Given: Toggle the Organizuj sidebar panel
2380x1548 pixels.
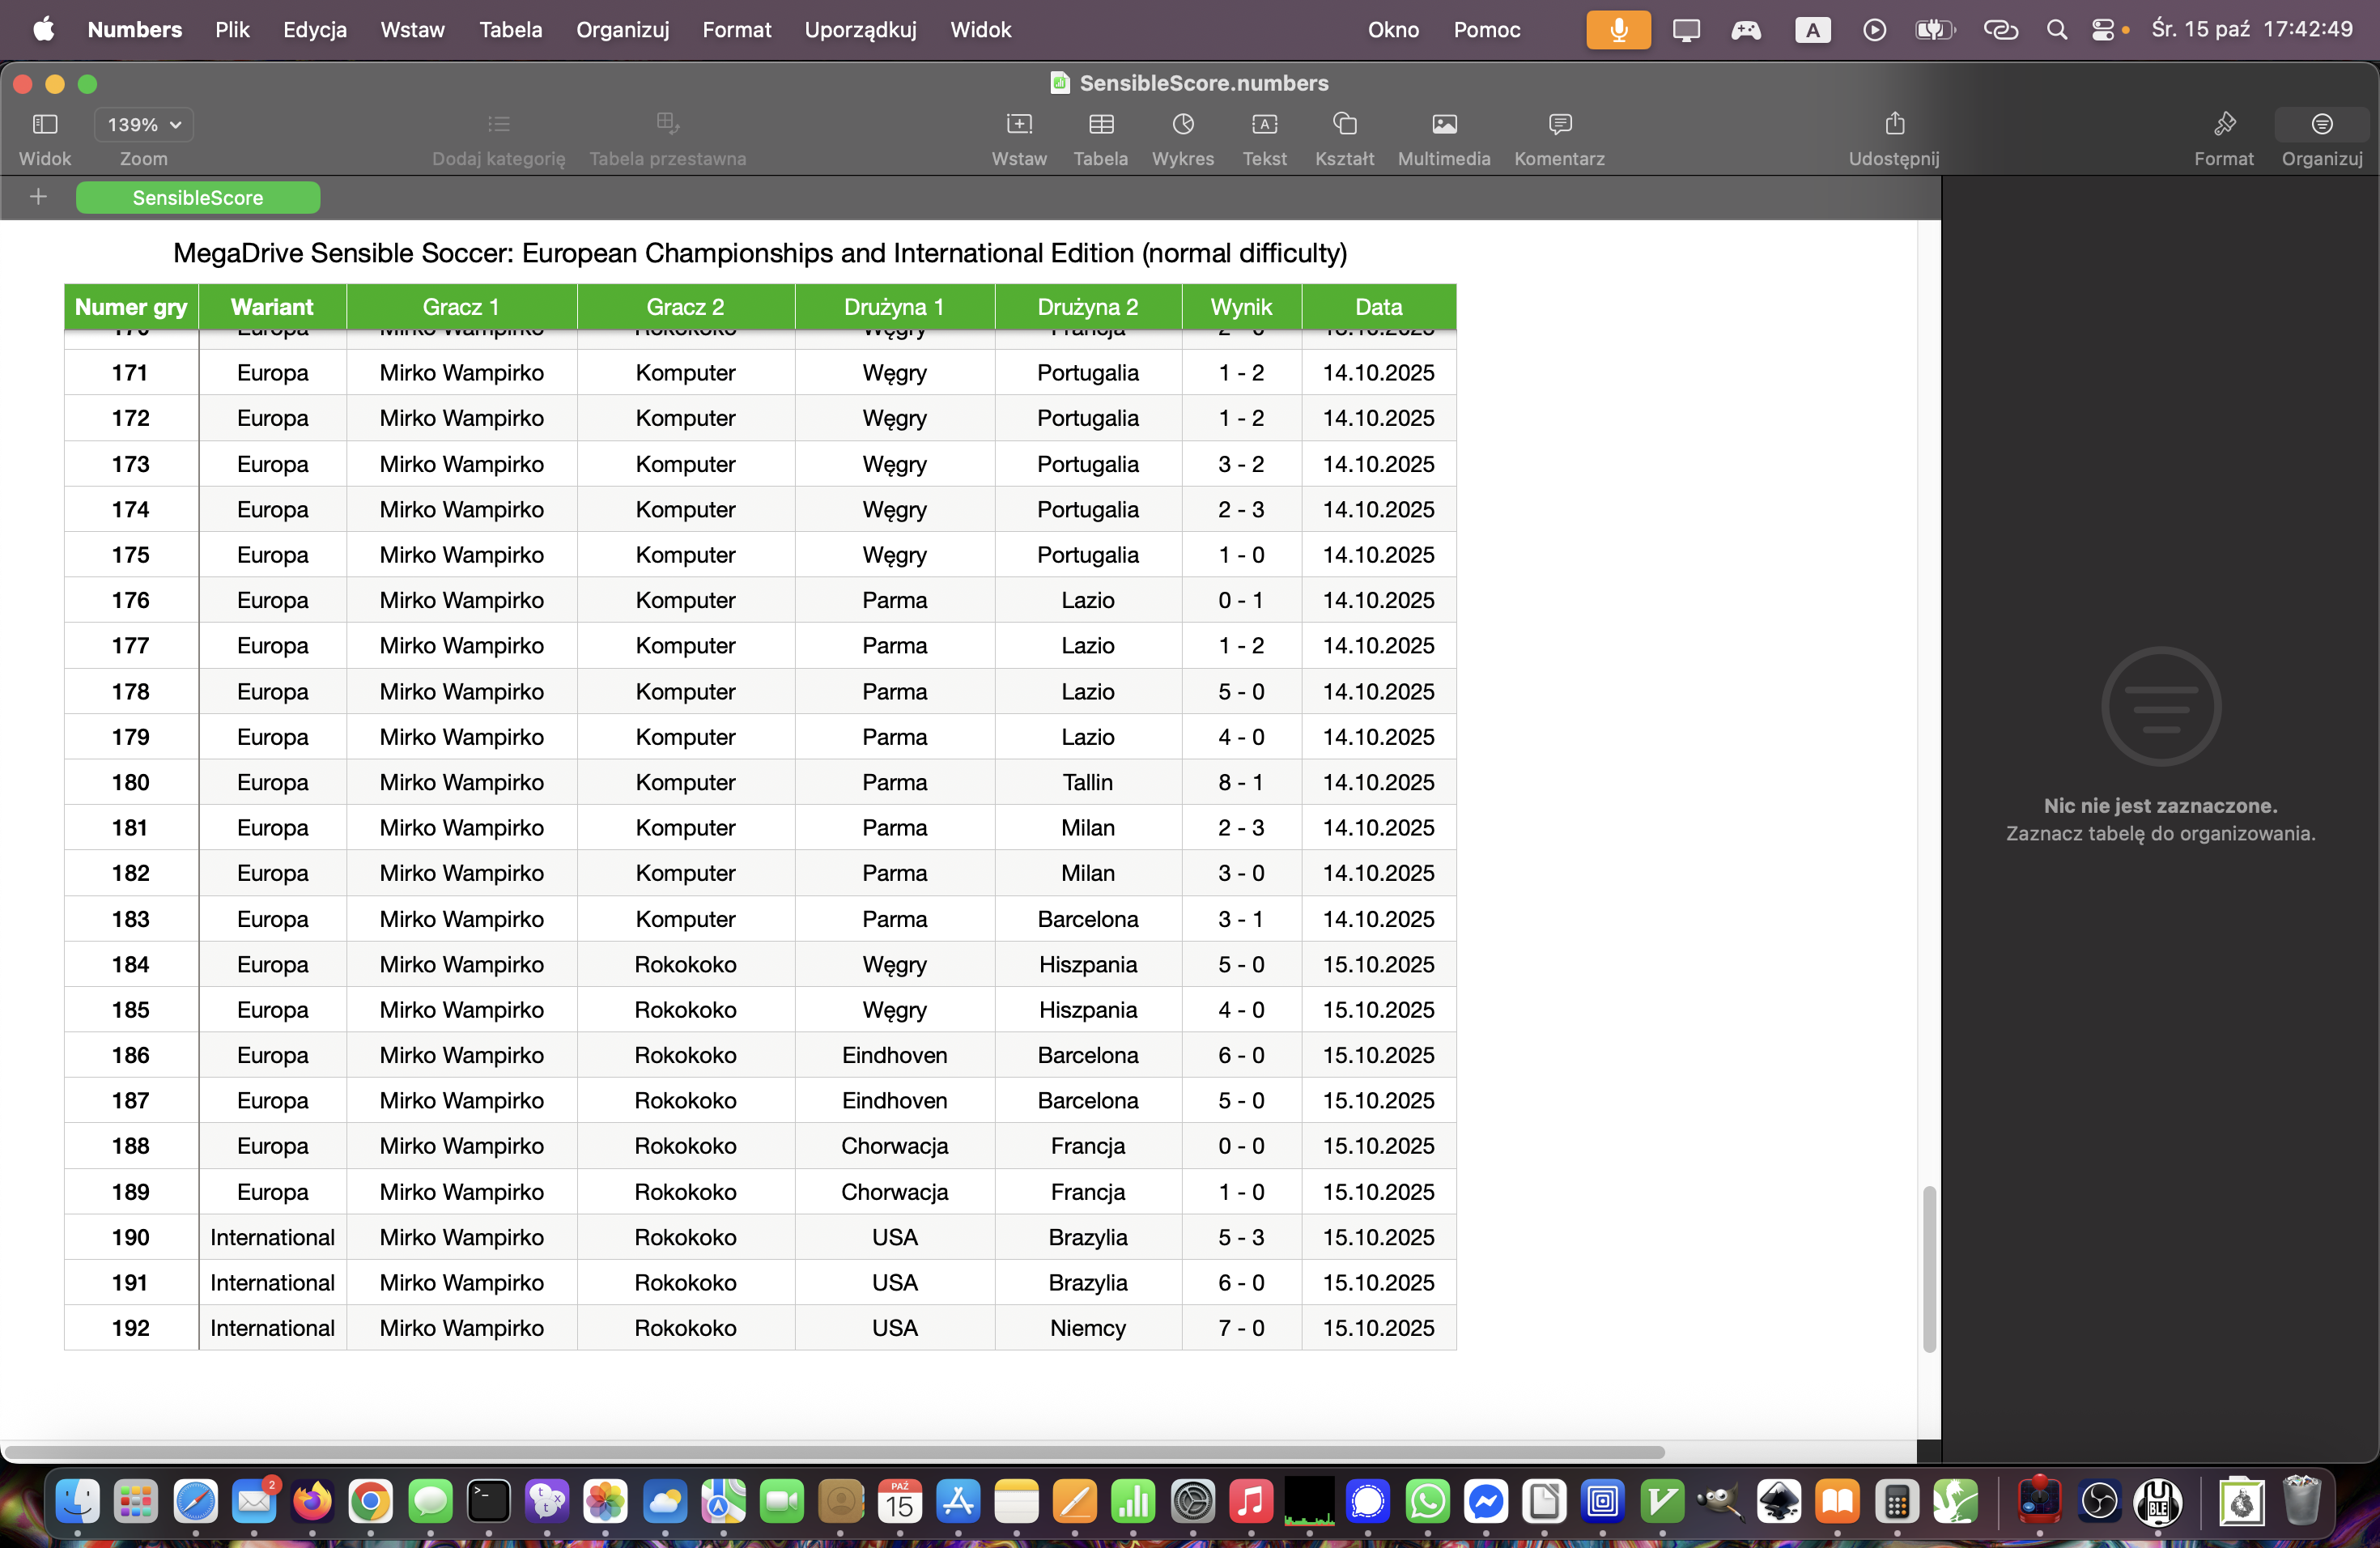Looking at the screenshot, I should (2321, 125).
